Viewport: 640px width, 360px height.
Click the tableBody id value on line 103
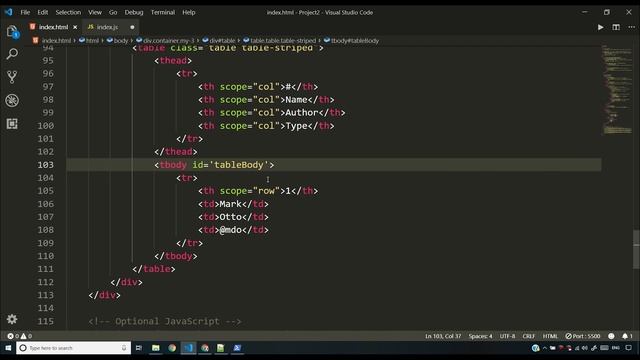click(x=239, y=164)
